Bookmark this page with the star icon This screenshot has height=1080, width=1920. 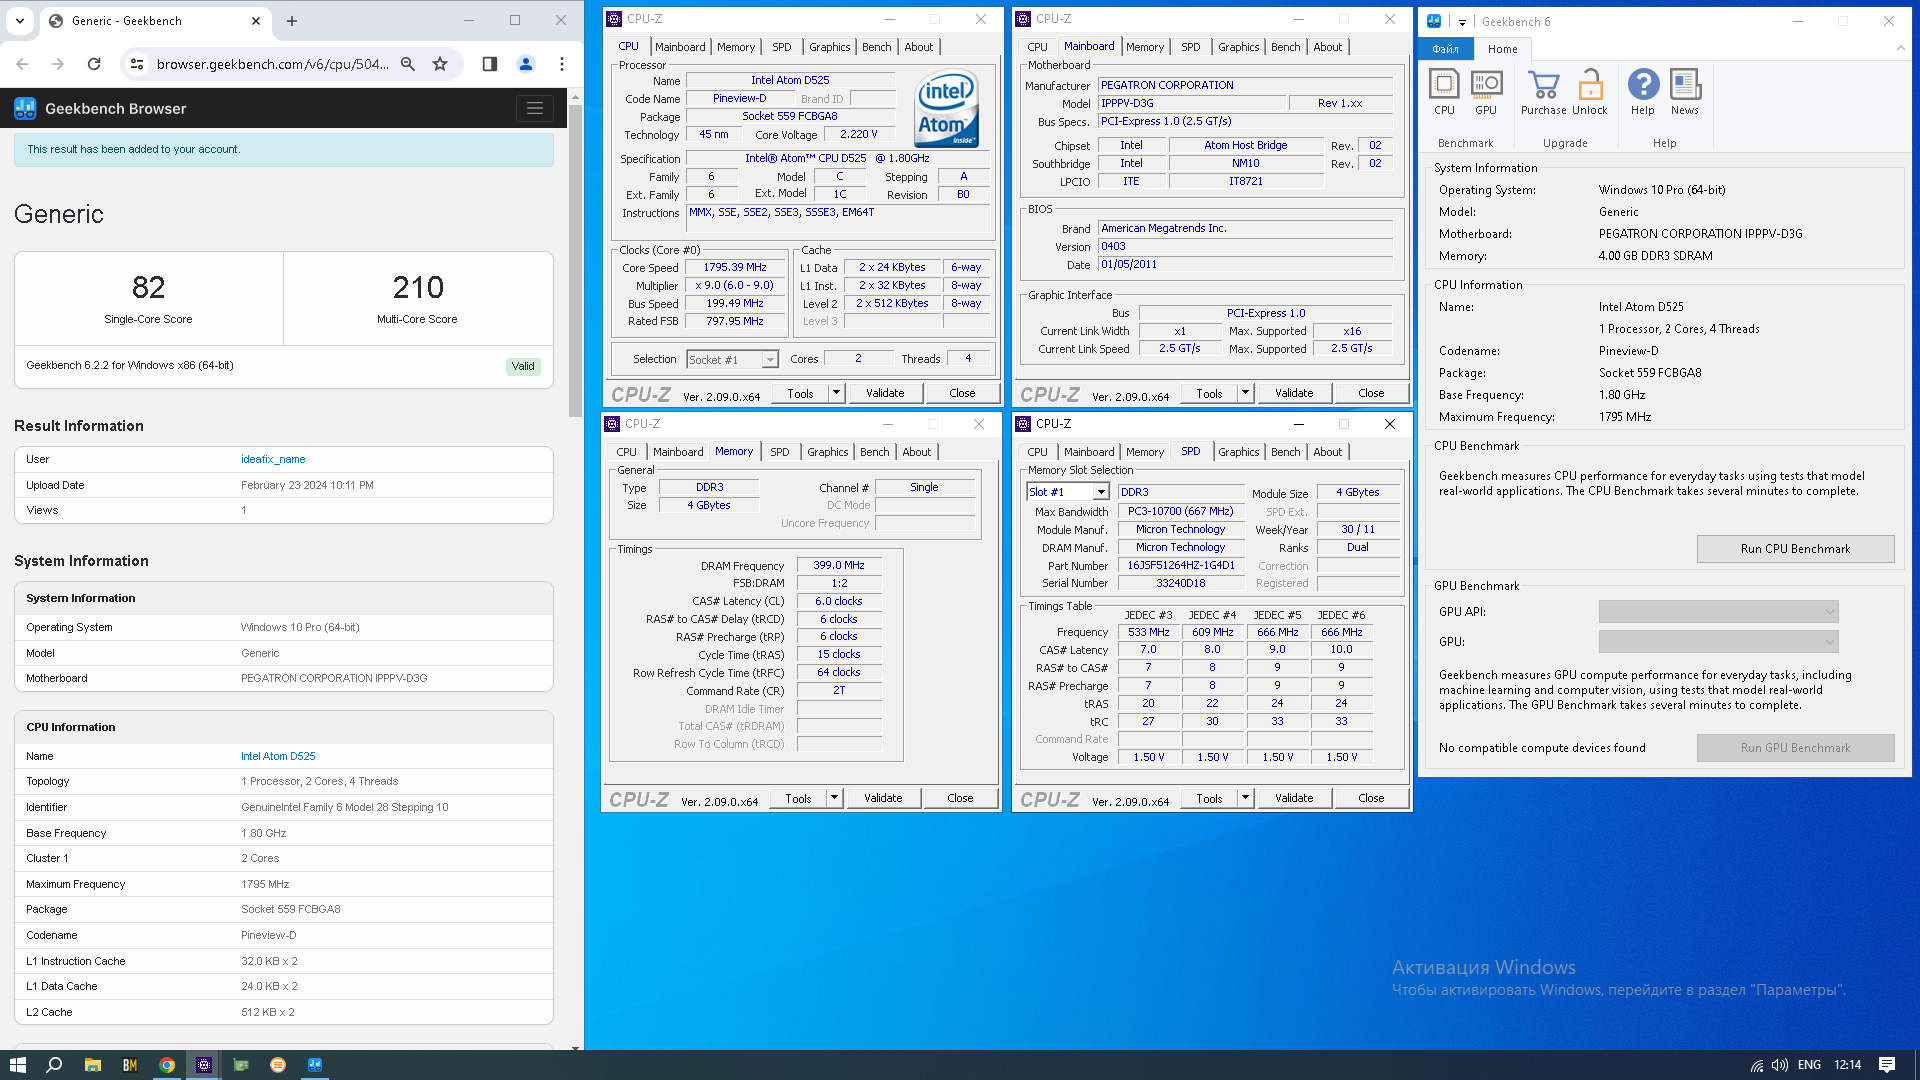pyautogui.click(x=440, y=64)
